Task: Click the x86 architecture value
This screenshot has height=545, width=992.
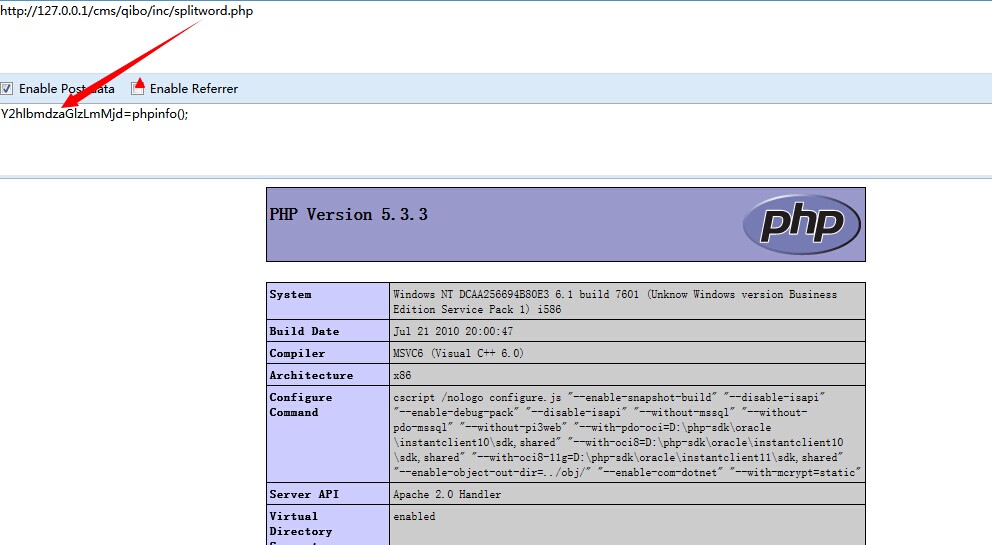Action: click(x=402, y=375)
